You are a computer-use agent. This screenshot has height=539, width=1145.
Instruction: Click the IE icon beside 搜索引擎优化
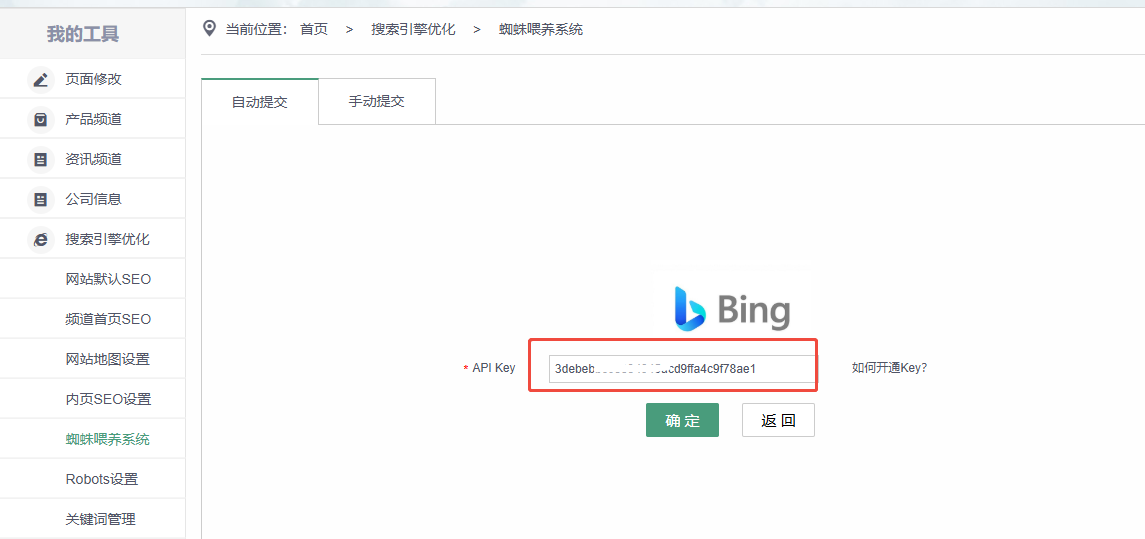pyautogui.click(x=41, y=239)
